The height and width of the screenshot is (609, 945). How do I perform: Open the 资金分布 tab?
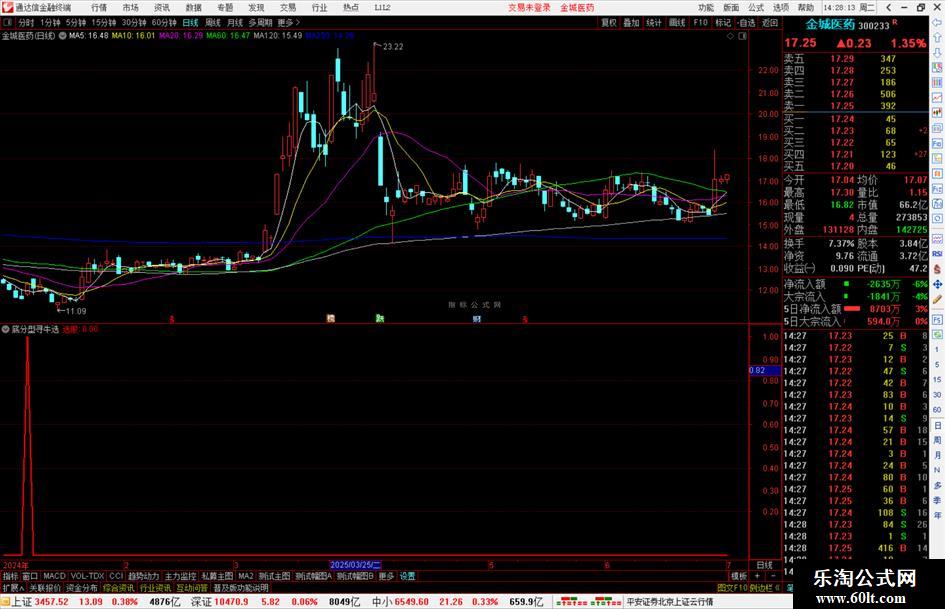click(82, 588)
